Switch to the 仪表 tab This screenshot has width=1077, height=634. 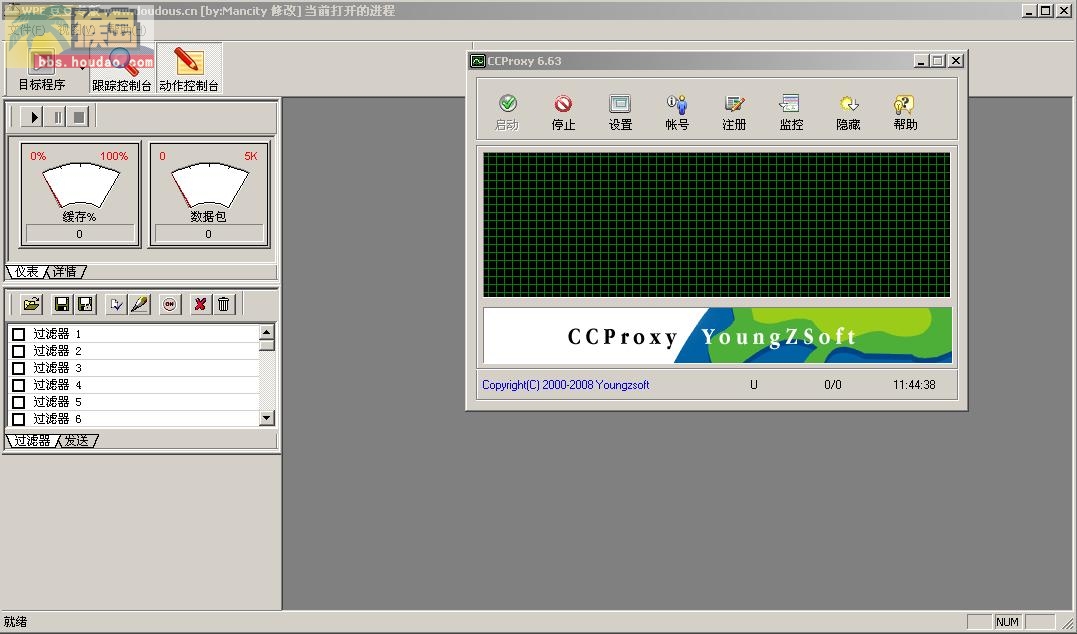click(27, 272)
